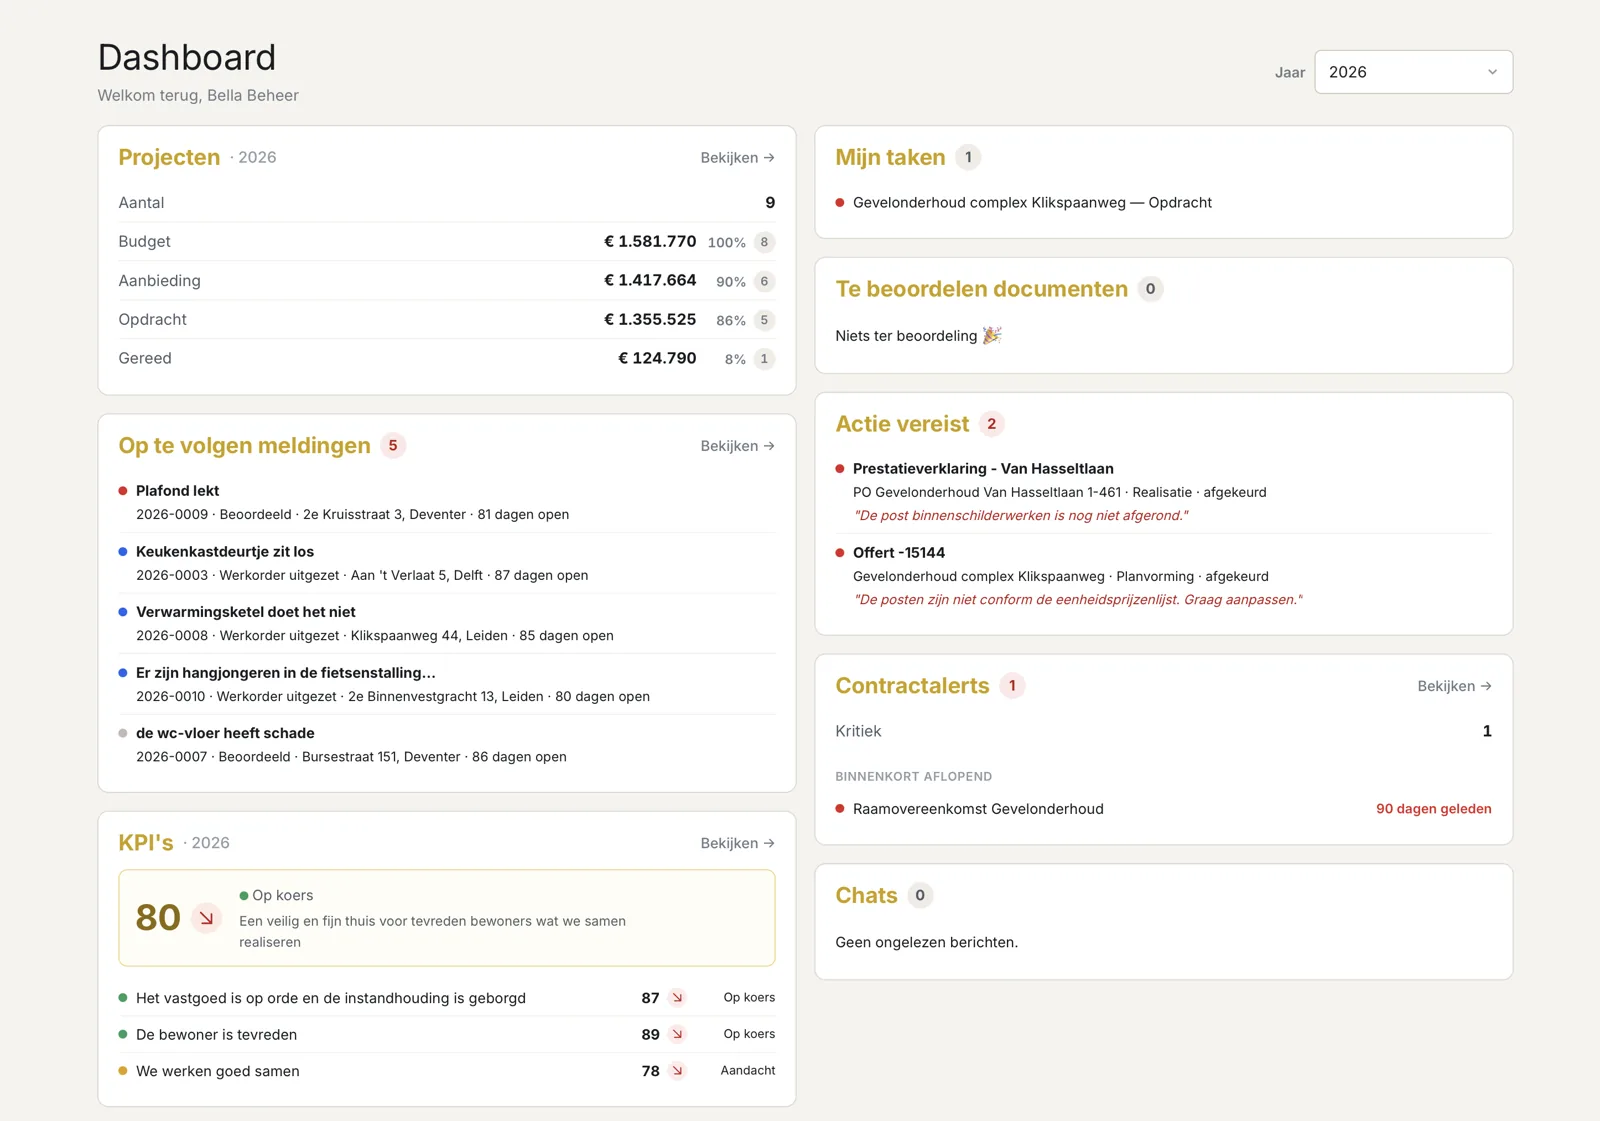Open the hangjongeren in de fietsenstalling melding
1600x1121 pixels.
click(x=447, y=684)
